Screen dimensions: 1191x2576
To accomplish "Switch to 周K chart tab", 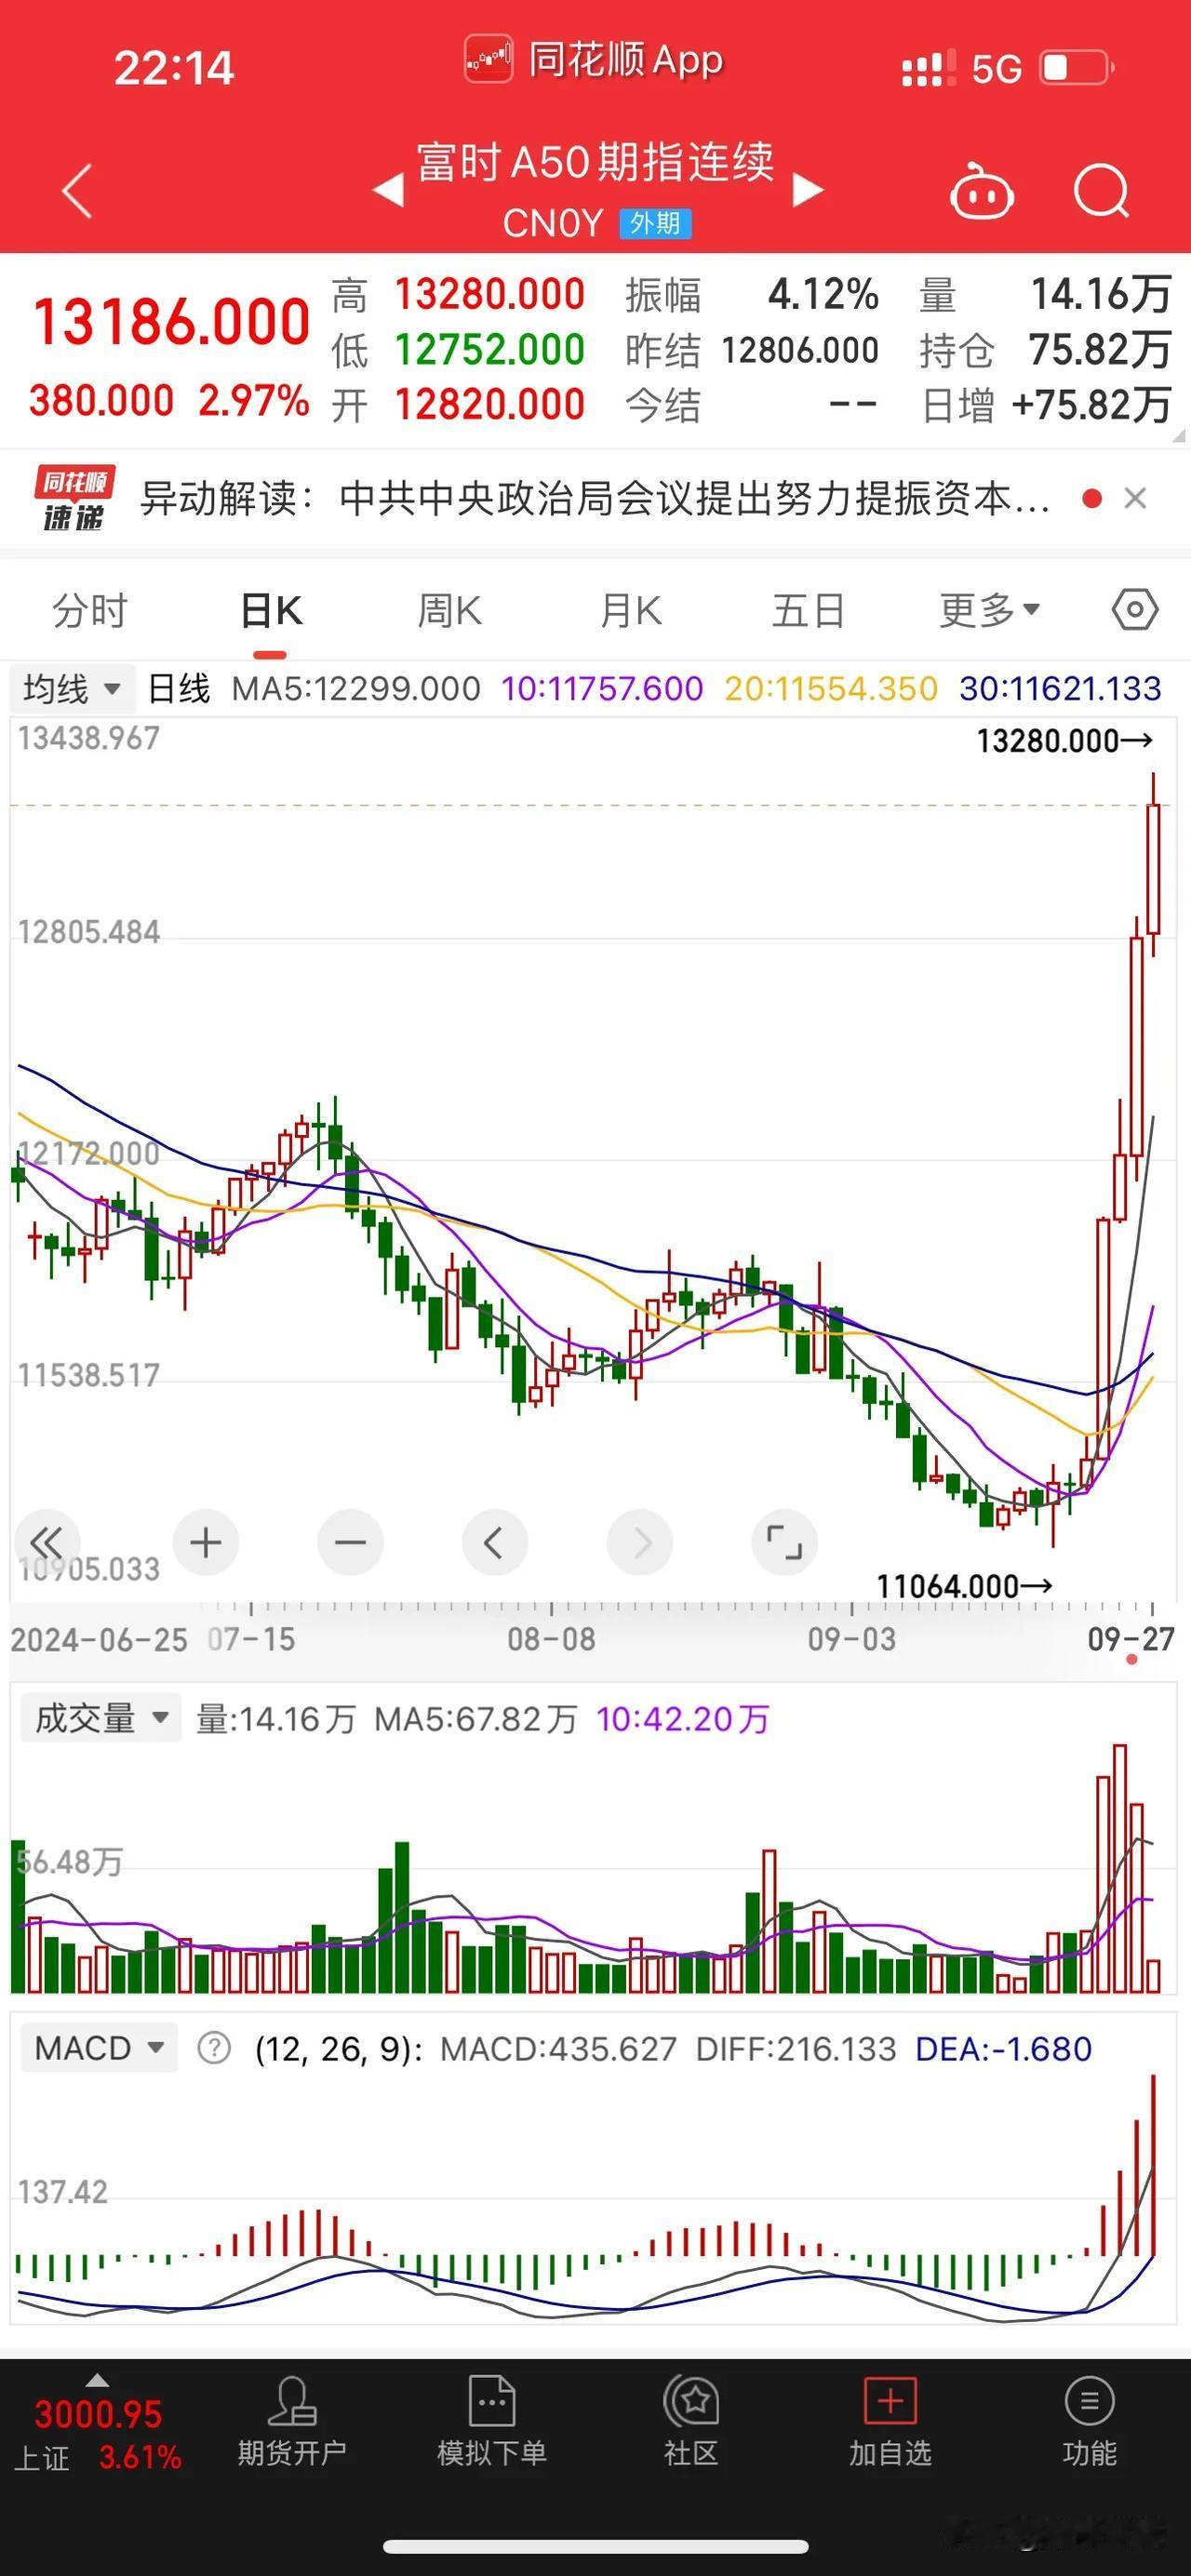I will coord(449,610).
